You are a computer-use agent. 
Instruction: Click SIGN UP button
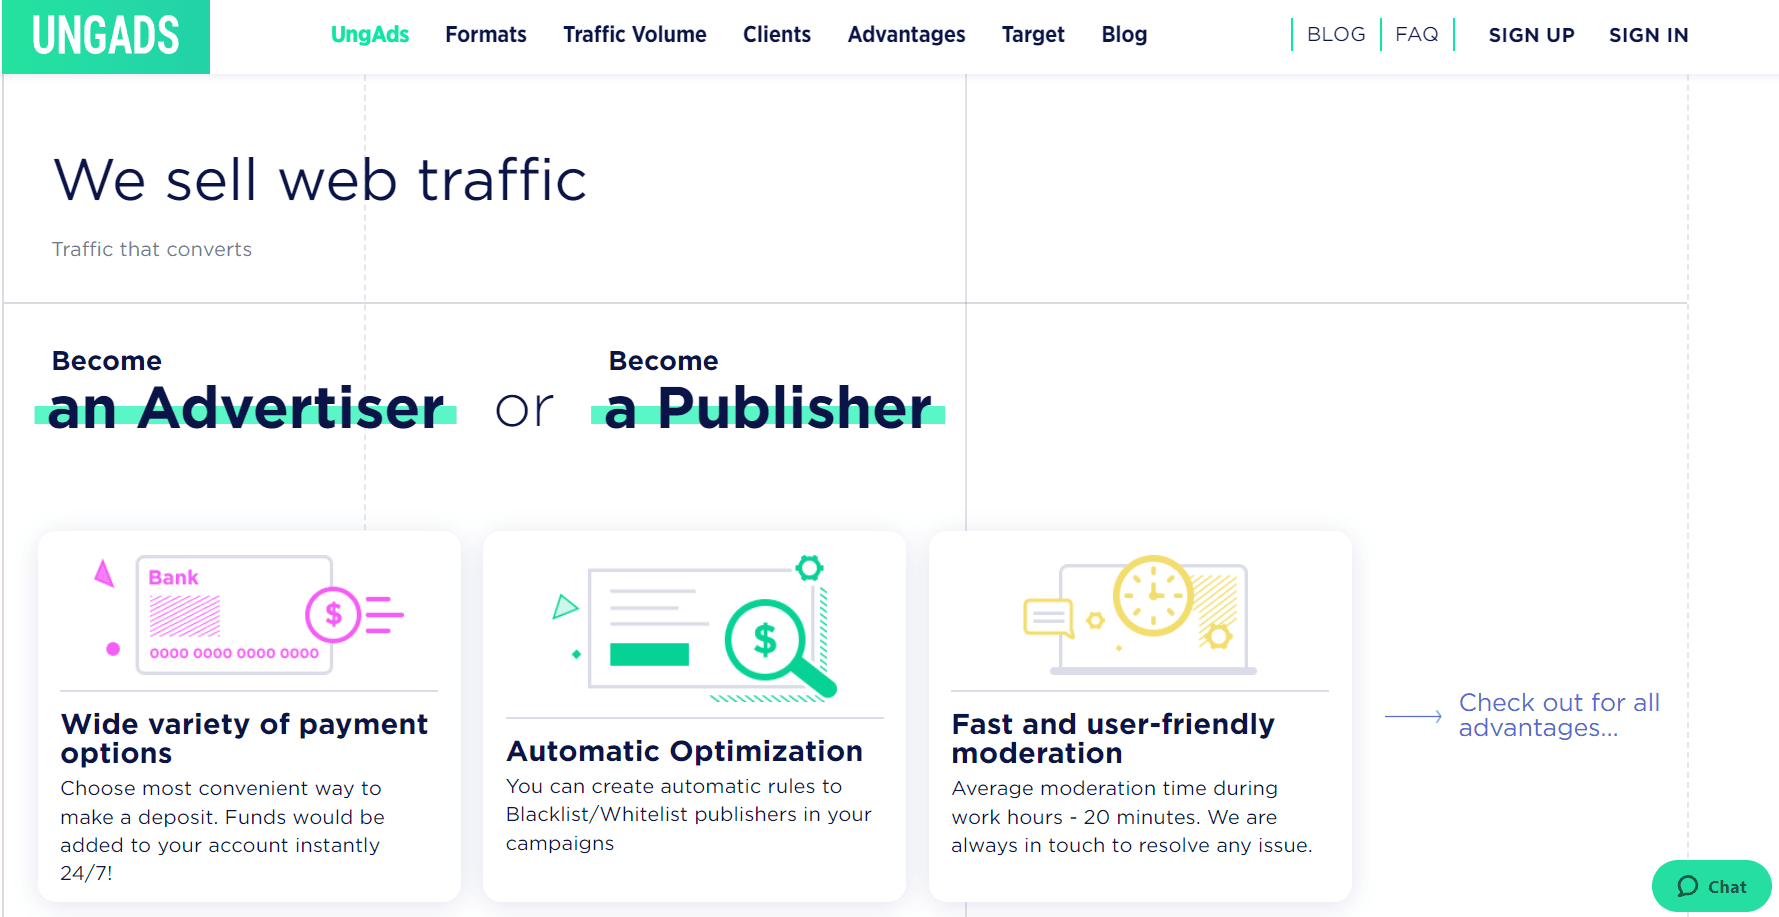pyautogui.click(x=1531, y=35)
